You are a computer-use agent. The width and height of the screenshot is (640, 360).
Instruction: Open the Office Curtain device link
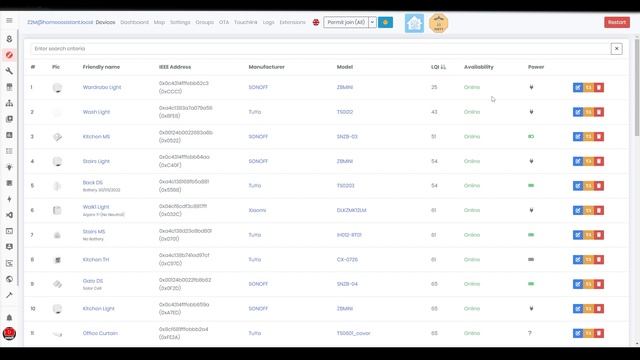(100, 333)
